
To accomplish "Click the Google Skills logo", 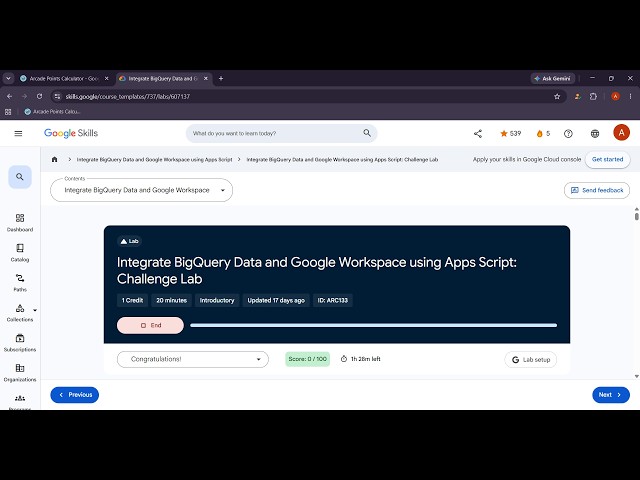I will [71, 133].
